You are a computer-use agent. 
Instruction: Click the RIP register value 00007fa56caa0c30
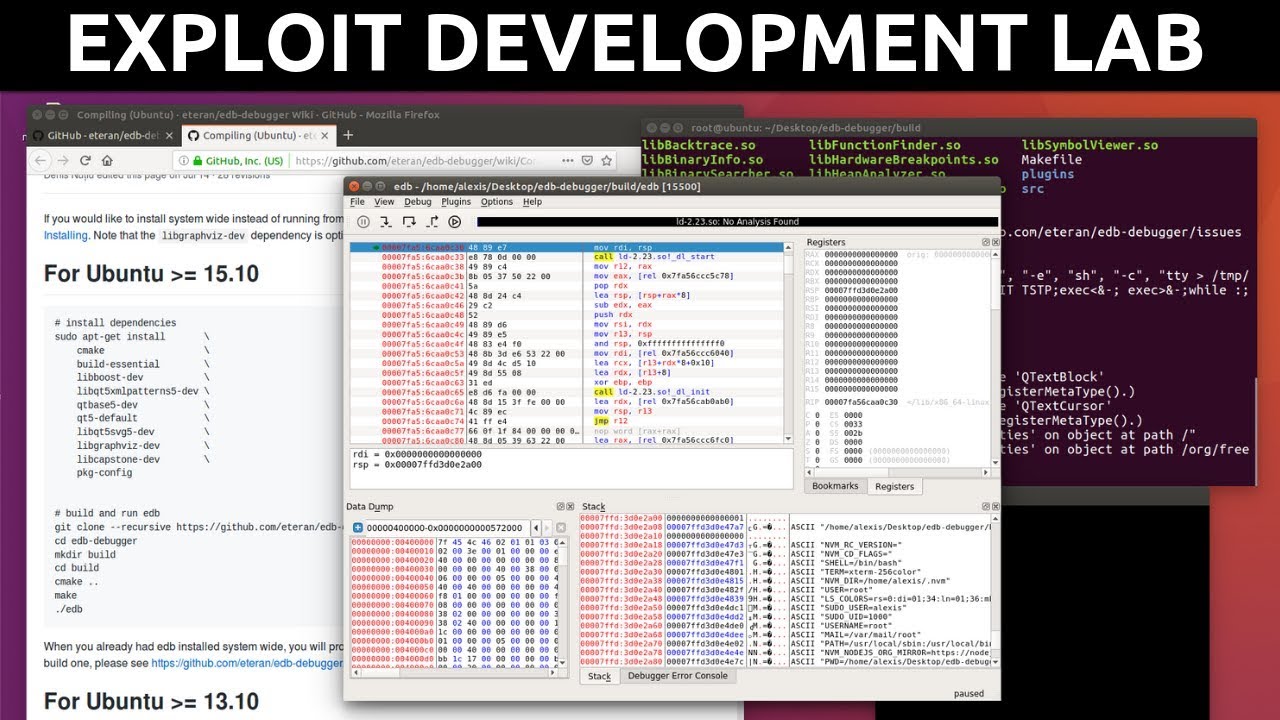click(x=861, y=401)
